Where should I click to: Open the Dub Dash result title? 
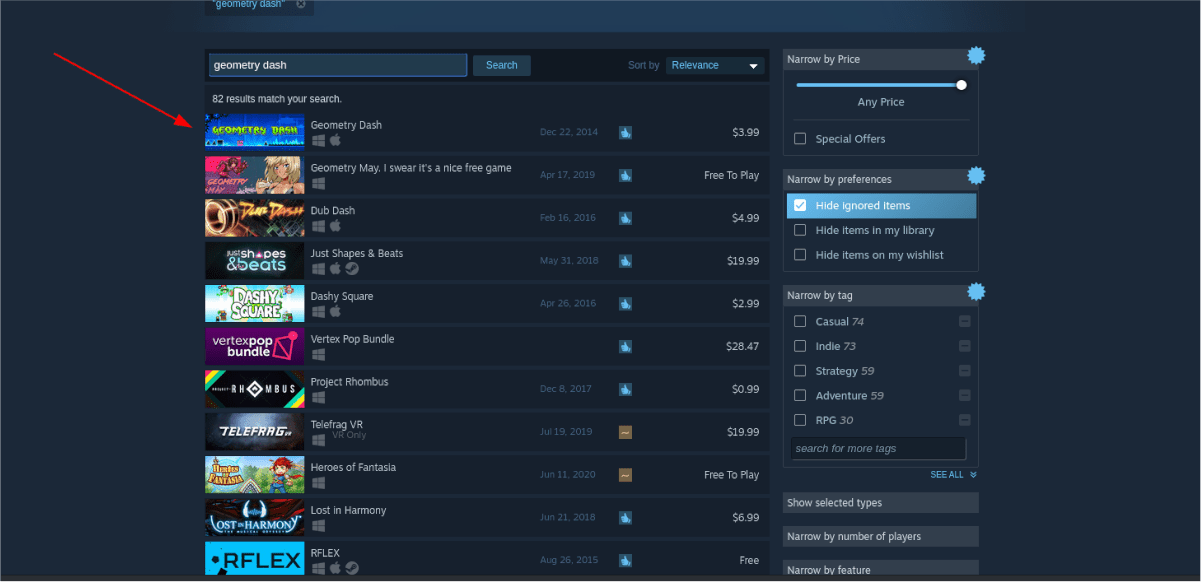(333, 211)
